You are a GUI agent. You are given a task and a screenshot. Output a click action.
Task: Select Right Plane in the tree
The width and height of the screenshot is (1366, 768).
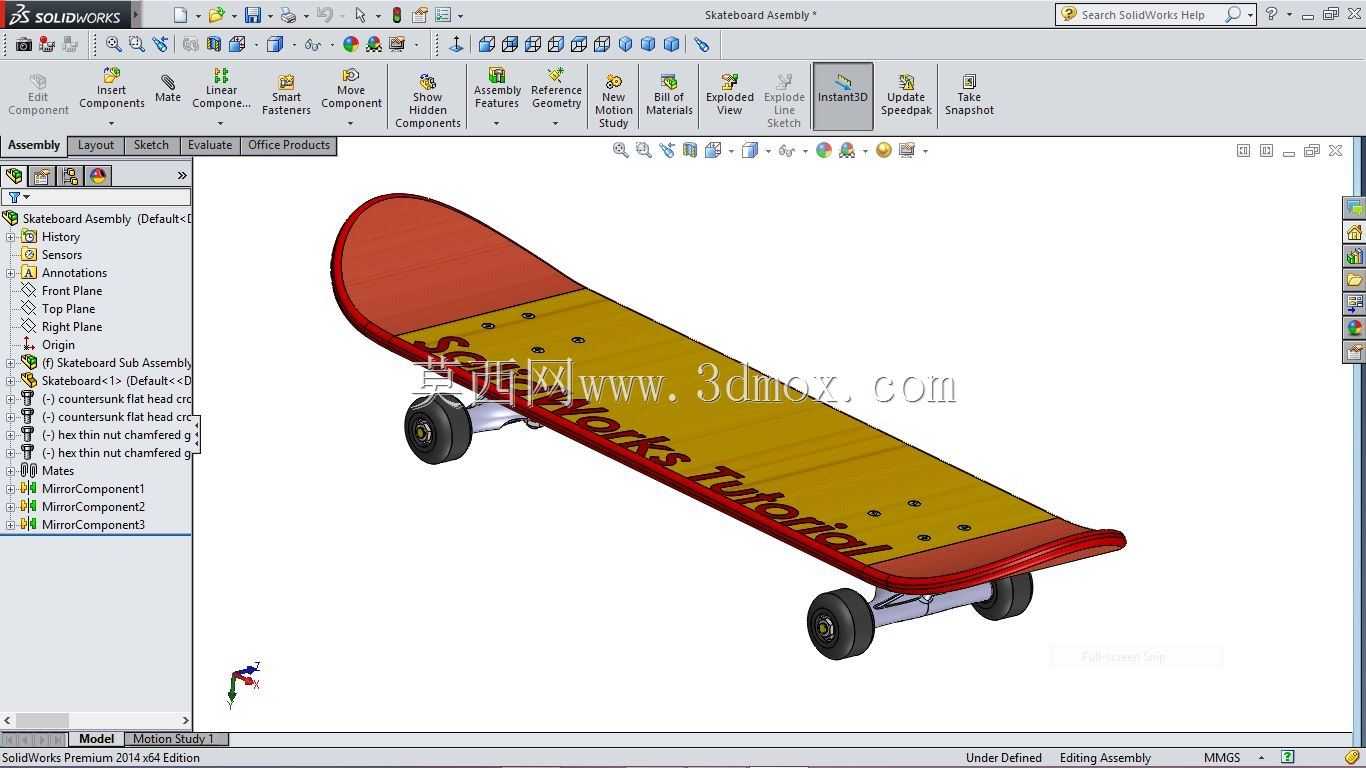72,327
